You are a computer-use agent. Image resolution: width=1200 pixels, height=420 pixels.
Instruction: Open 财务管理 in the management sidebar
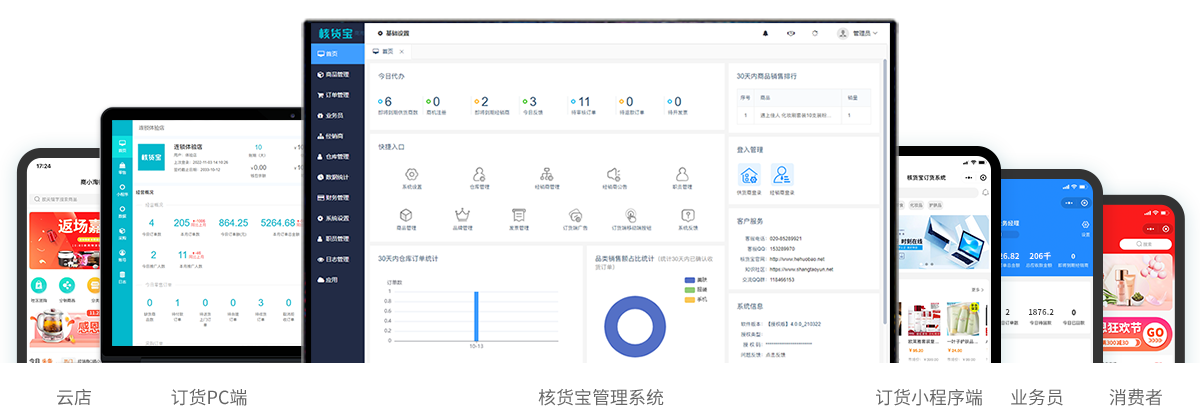[x=337, y=197]
